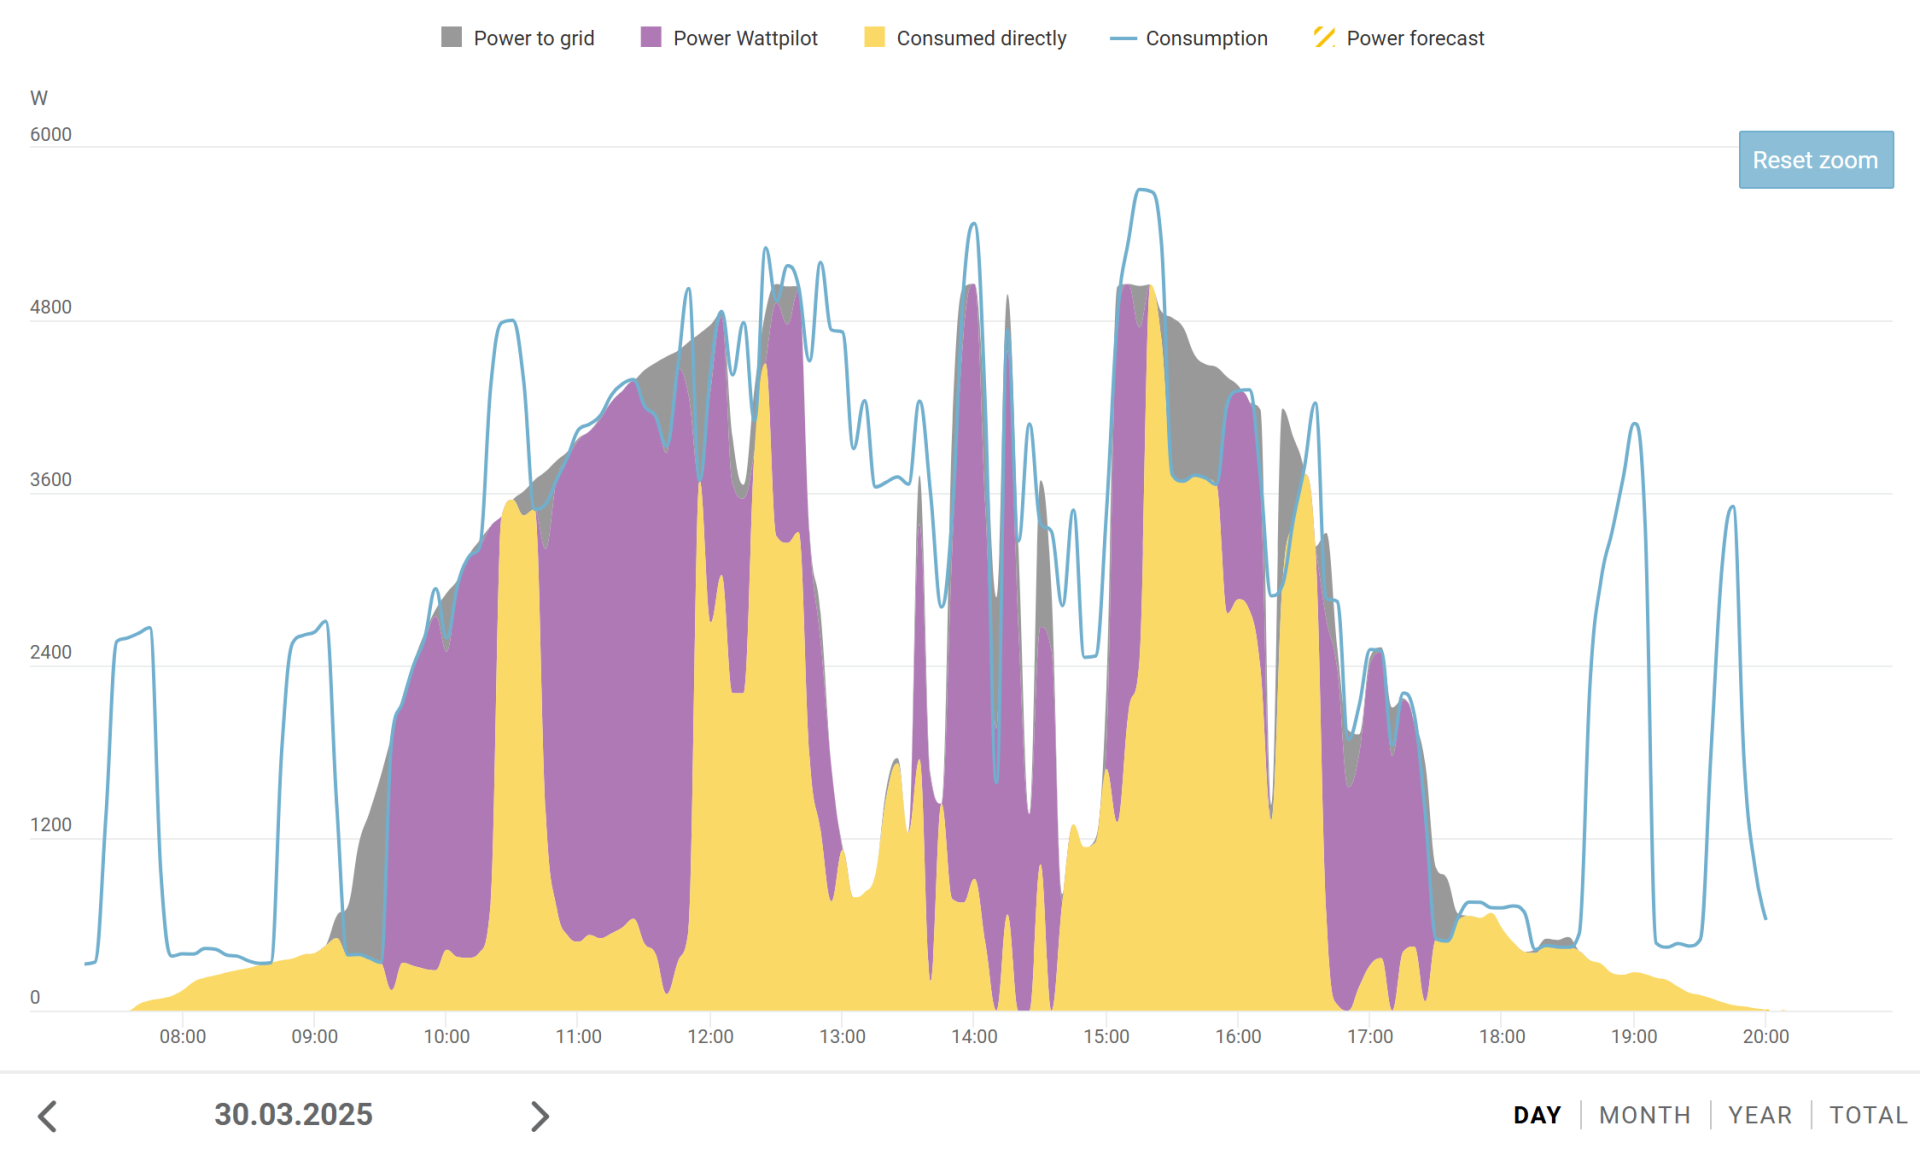Click the yellow Consumed directly legend swatch
The image size is (1920, 1149).
click(874, 38)
